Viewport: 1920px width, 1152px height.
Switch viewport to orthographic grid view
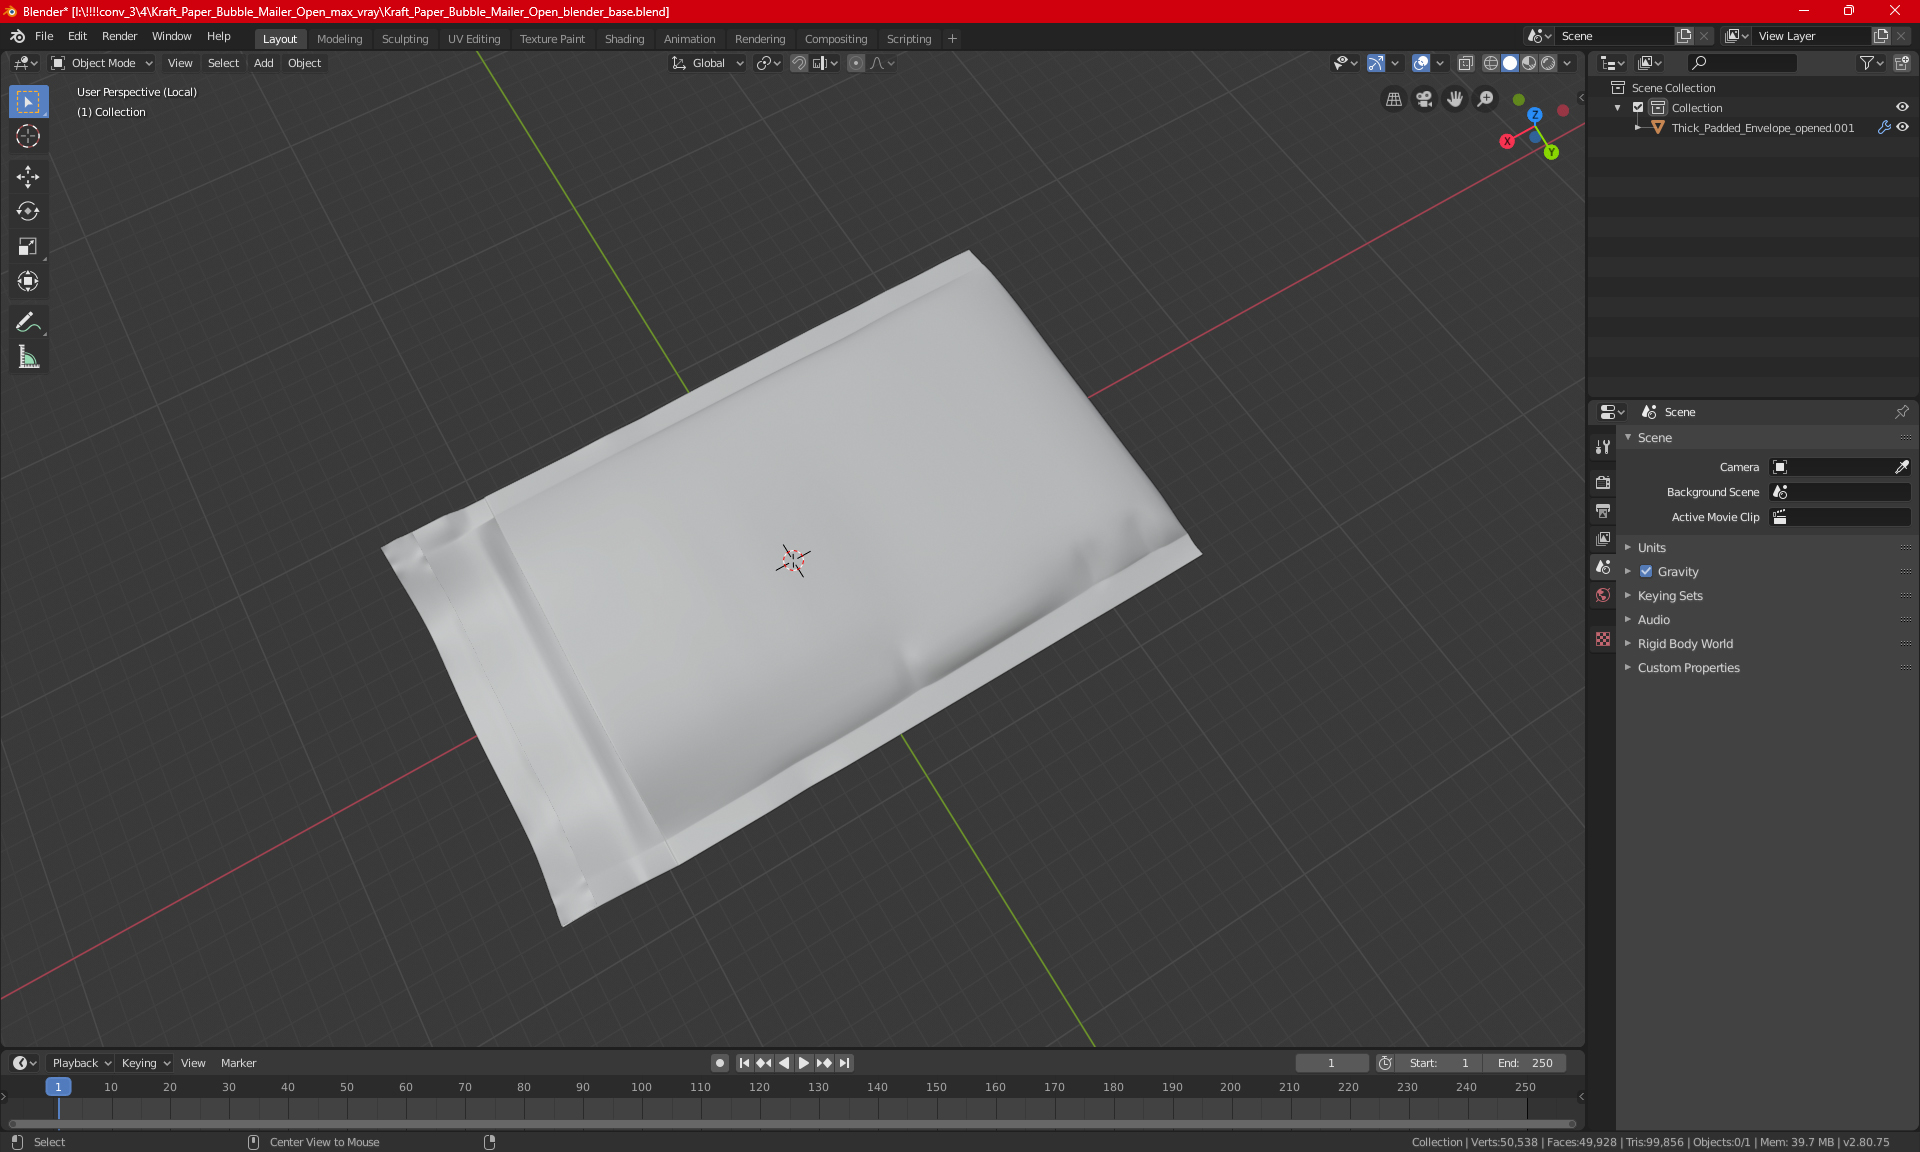pyautogui.click(x=1393, y=99)
